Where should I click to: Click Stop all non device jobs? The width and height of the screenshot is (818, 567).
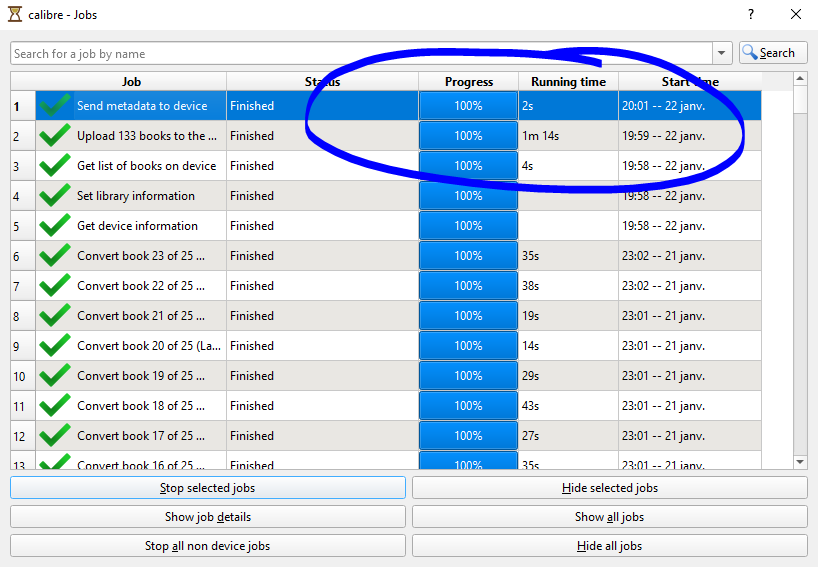[208, 546]
